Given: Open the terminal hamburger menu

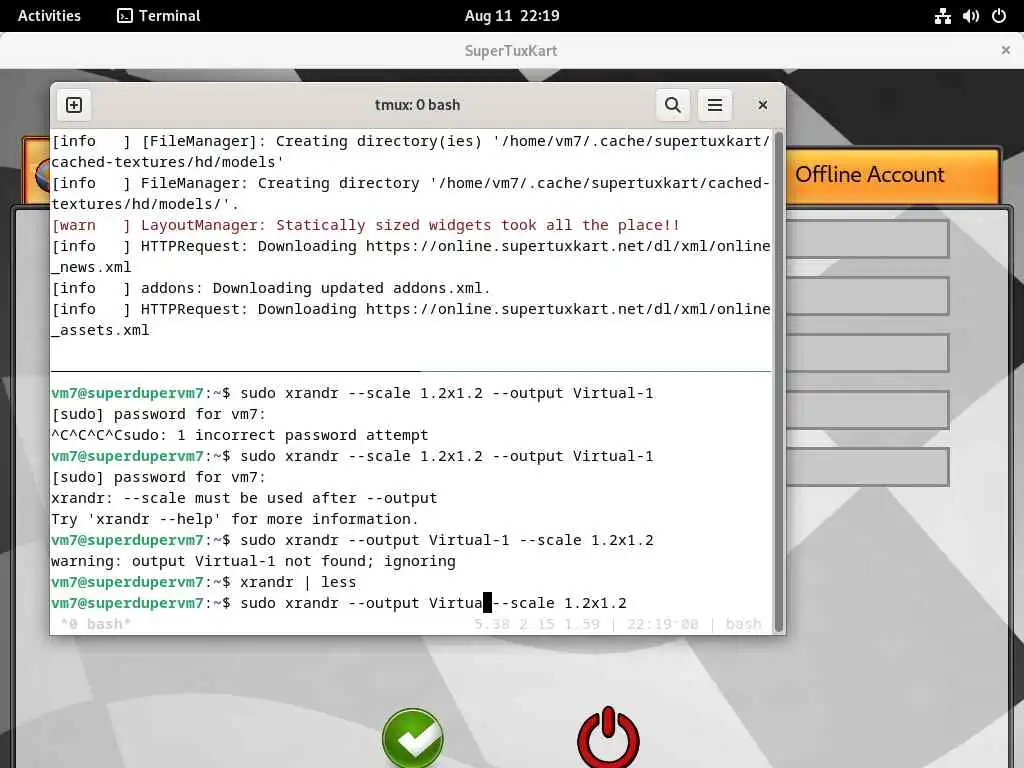Looking at the screenshot, I should click(714, 105).
